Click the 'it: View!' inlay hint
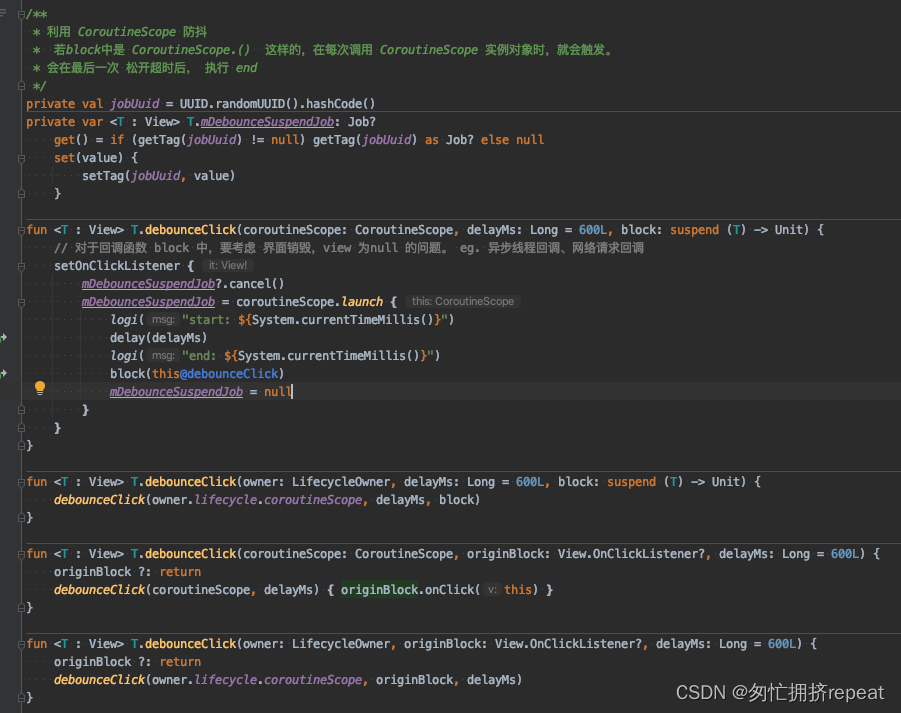901x713 pixels. (228, 265)
